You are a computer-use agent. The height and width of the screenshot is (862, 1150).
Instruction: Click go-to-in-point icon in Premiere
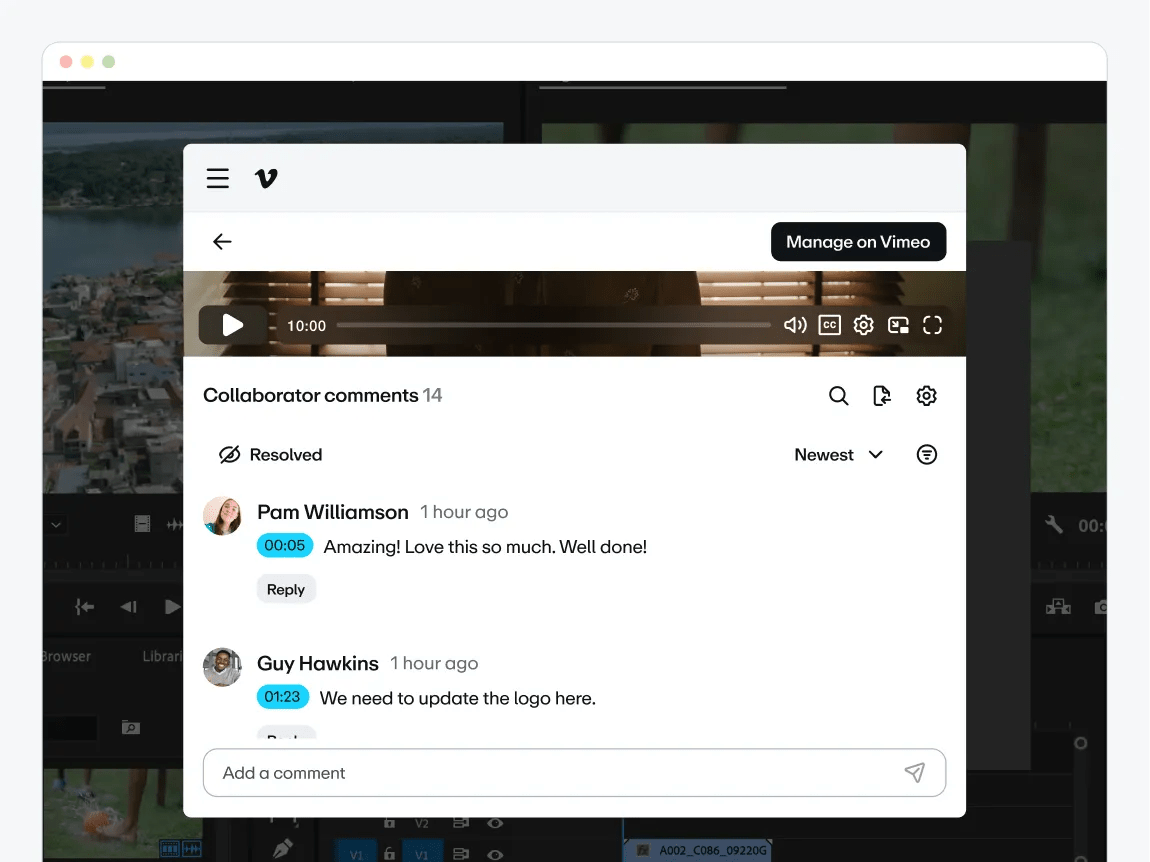click(84, 607)
